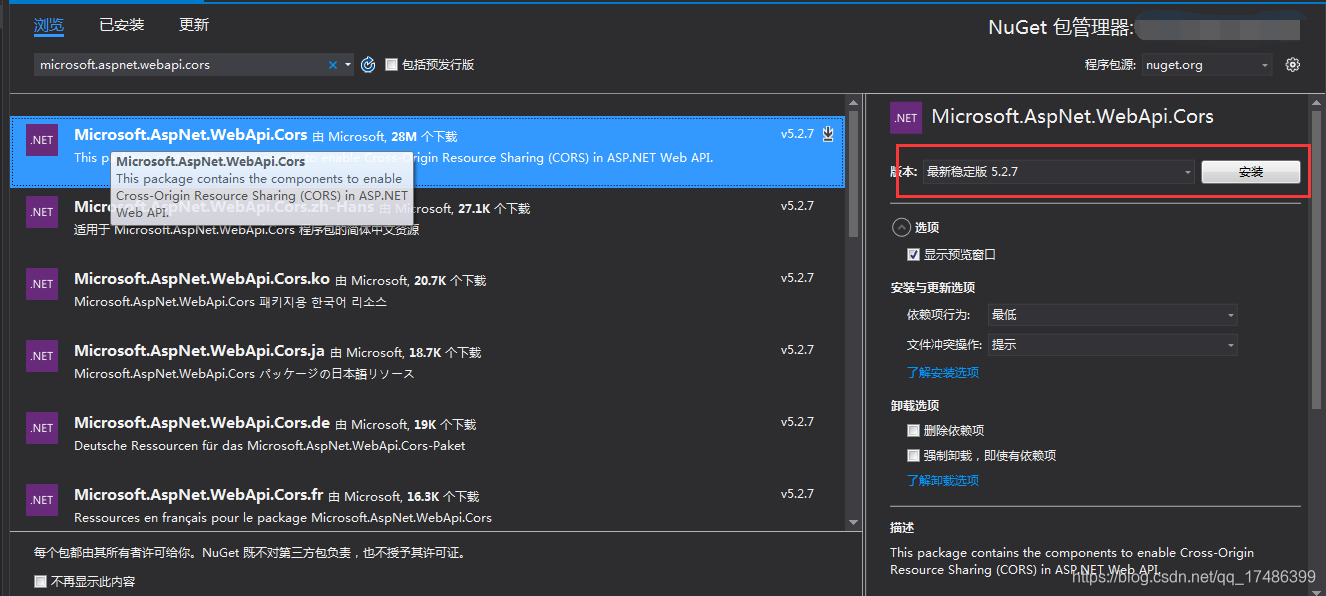
Task: Select the Microsoft.AspNet.WebApi.Cors.ja package icon
Action: [42, 356]
